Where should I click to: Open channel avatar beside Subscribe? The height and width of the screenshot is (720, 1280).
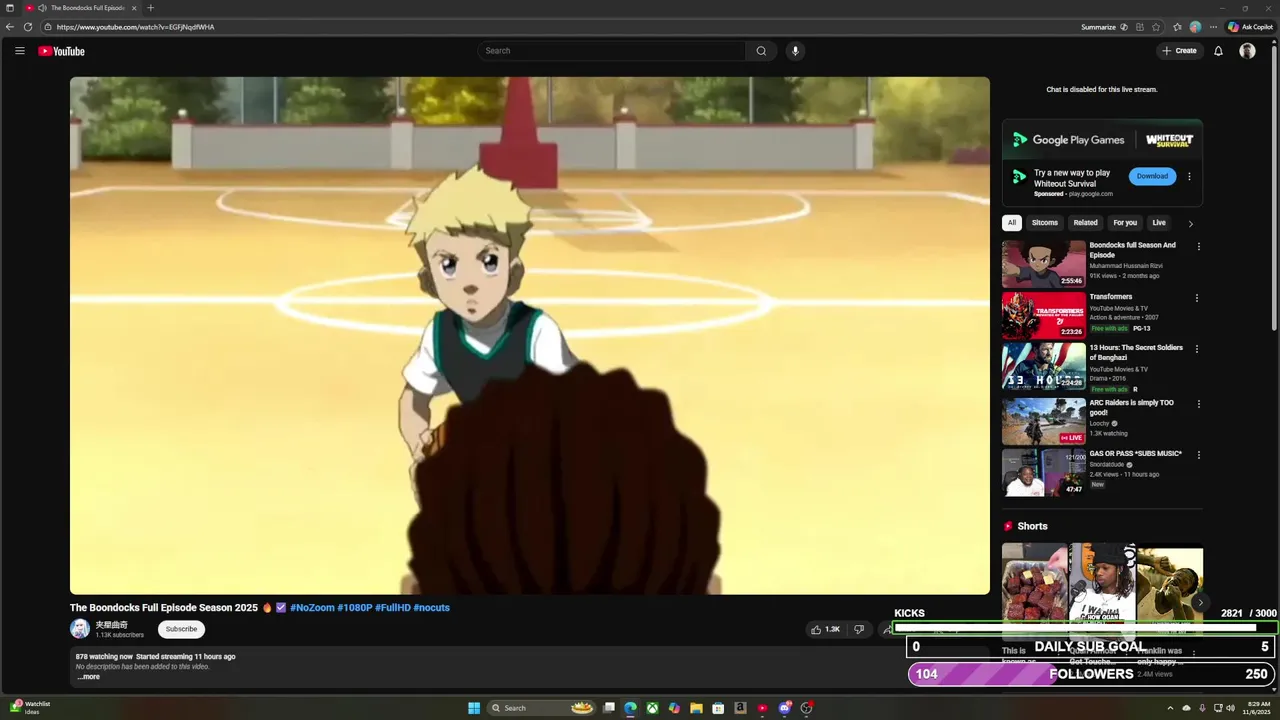(x=80, y=629)
